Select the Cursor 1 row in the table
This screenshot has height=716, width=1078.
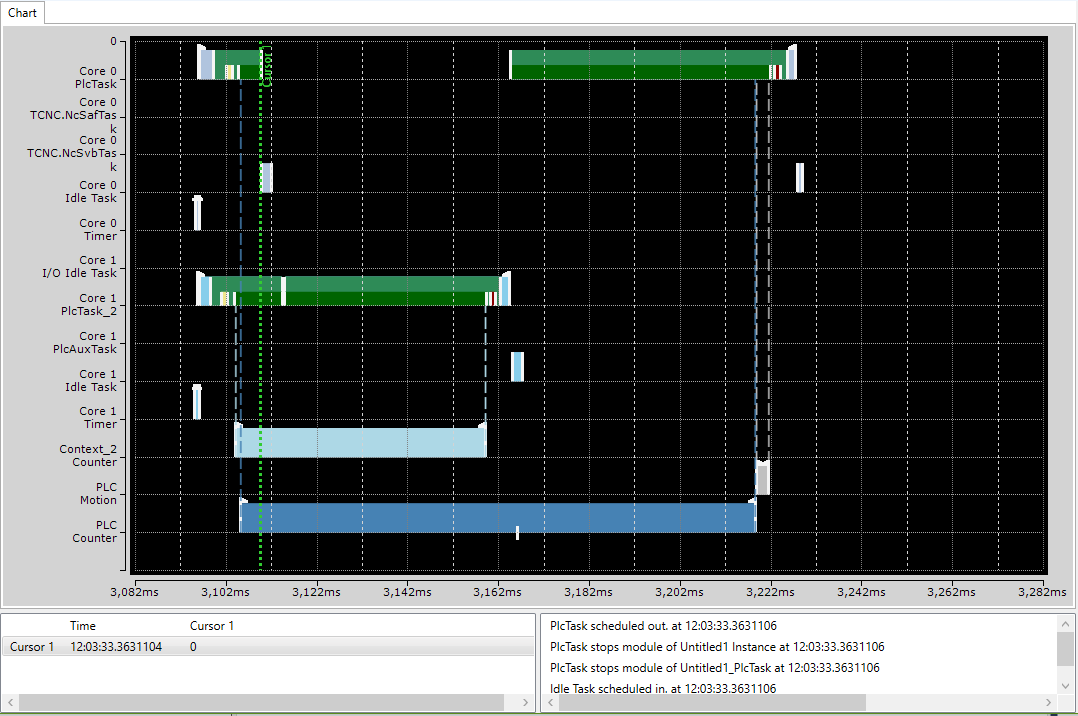tap(267, 647)
